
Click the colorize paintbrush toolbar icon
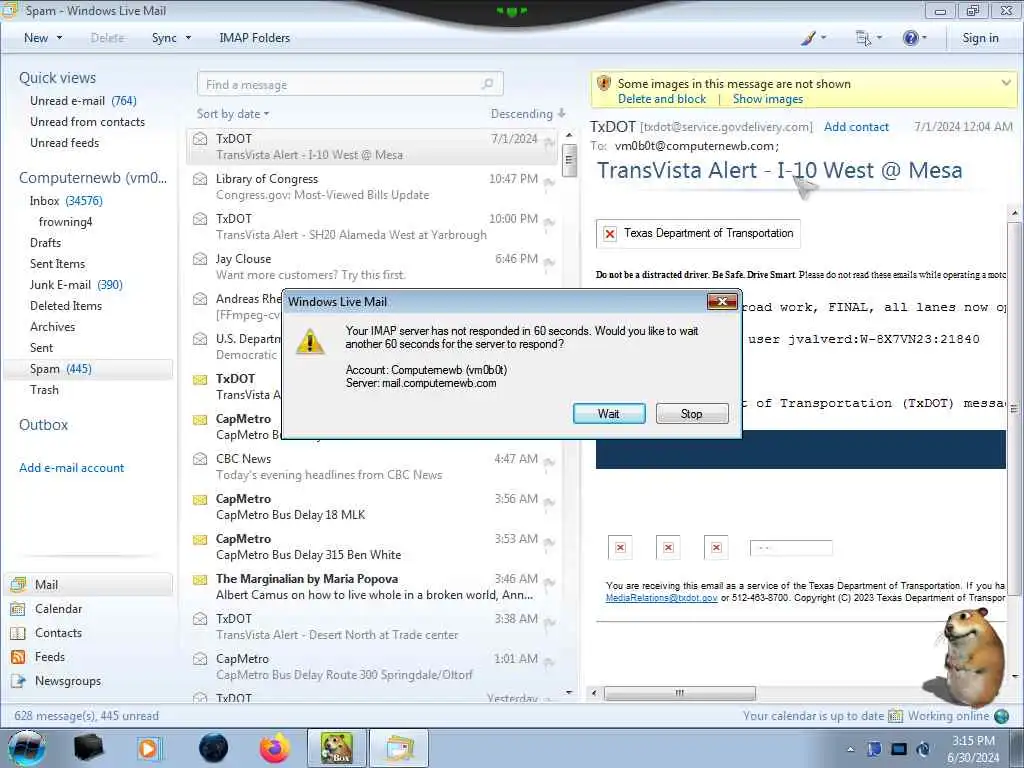click(x=808, y=38)
